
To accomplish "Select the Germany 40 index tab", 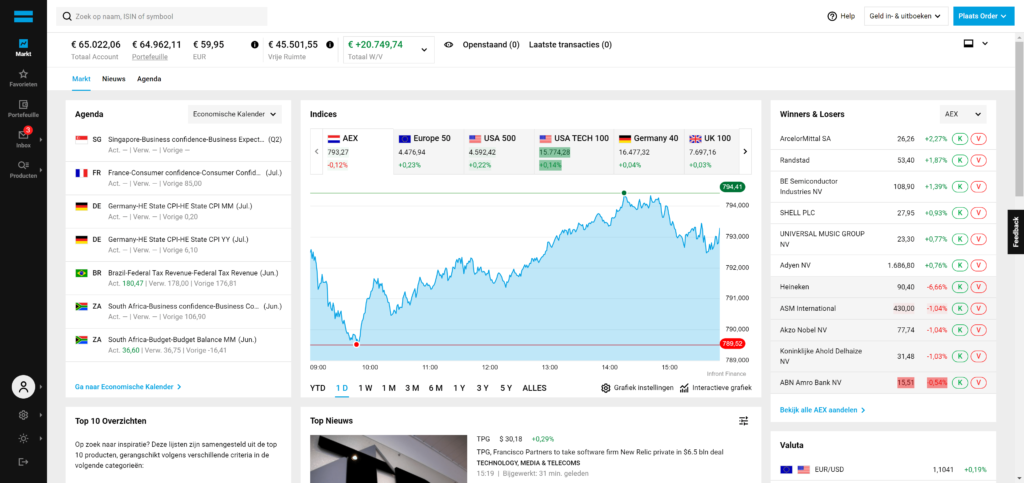I will tap(649, 151).
